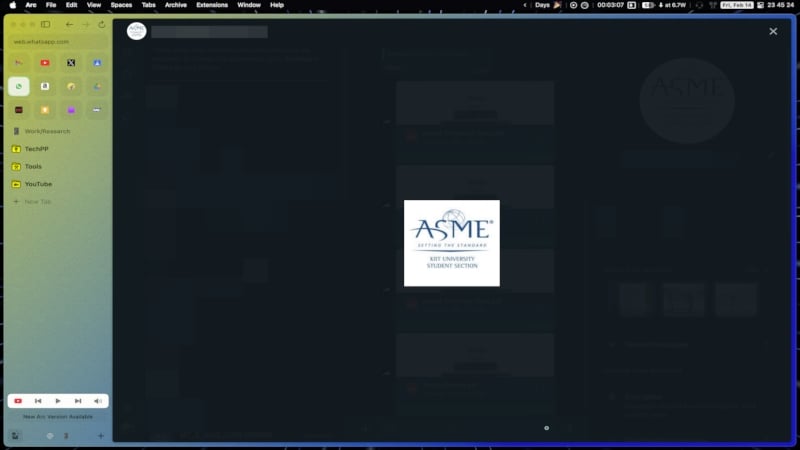Screen dimensions: 800x450
Task: Click the battery status icon in menu bar
Action: click(x=648, y=5)
